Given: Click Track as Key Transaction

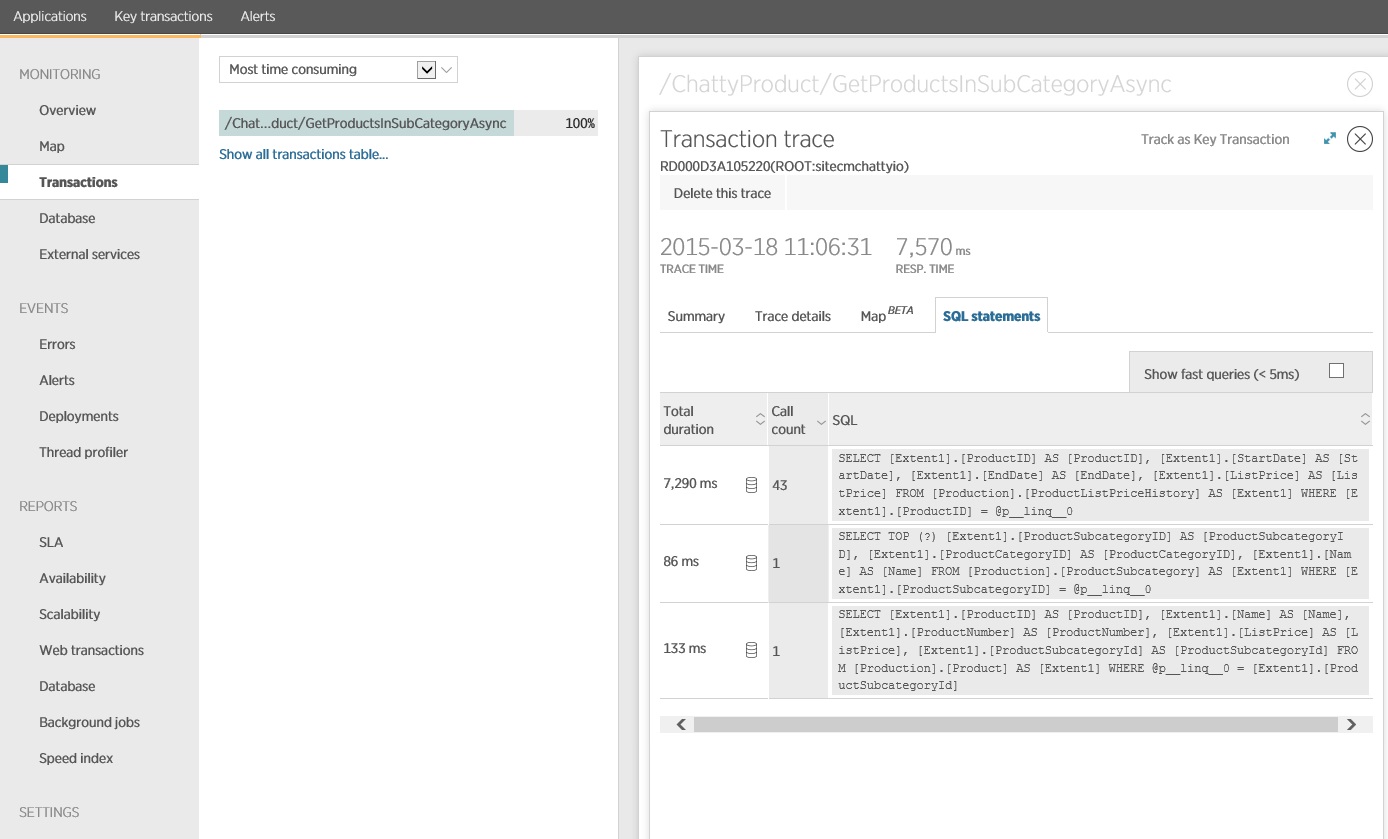Looking at the screenshot, I should pos(1214,139).
